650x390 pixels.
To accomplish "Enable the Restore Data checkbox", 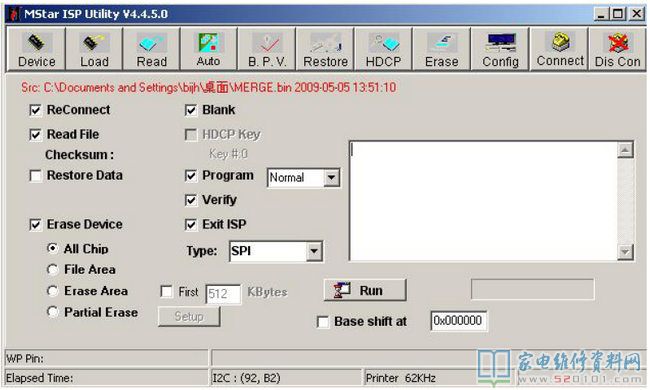I will tap(35, 176).
